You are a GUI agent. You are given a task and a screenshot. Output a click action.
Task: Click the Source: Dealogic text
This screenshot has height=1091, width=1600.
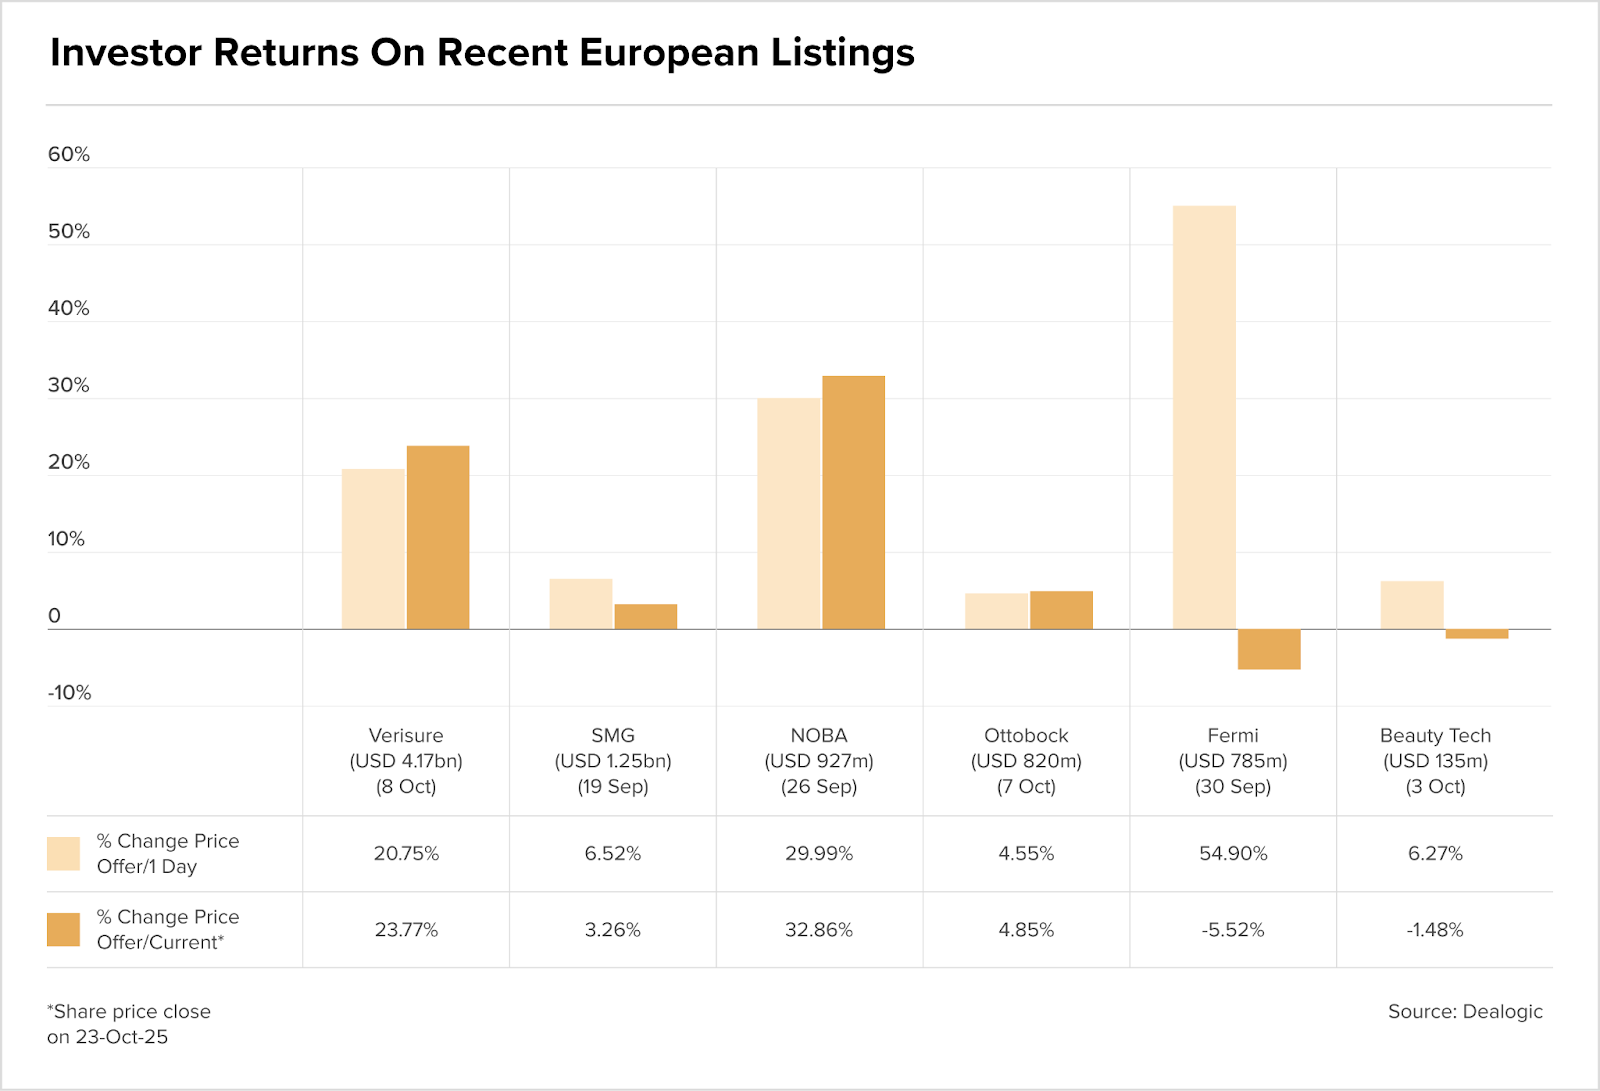pos(1465,1011)
